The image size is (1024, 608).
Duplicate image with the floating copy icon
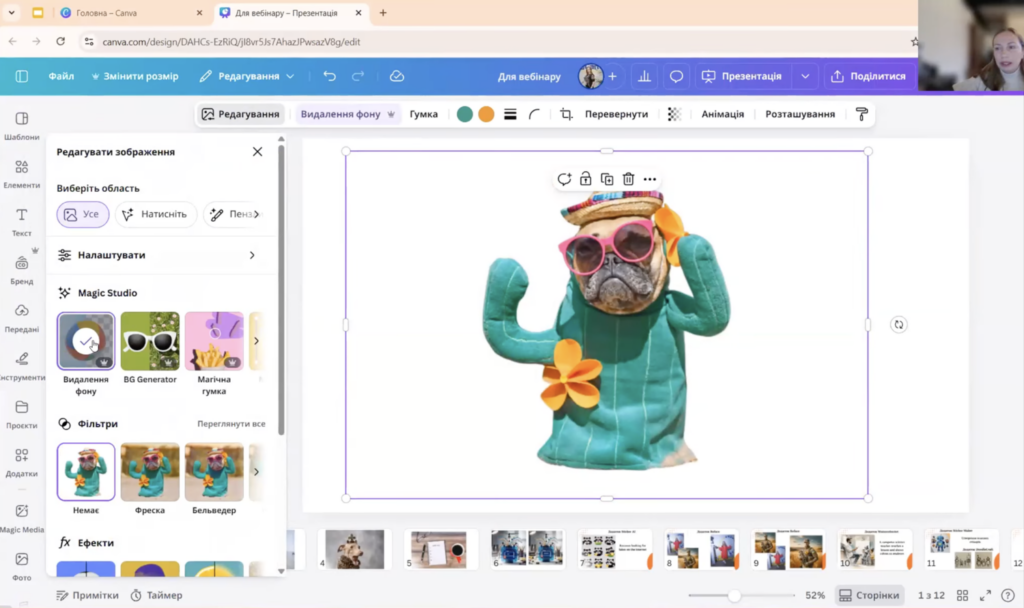click(x=607, y=179)
